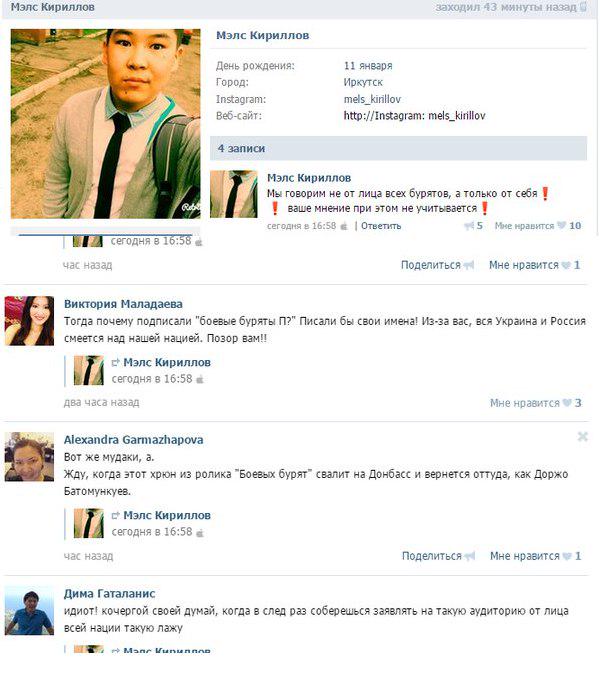Click Ответить to reply to Мэлс's post

[x=381, y=226]
